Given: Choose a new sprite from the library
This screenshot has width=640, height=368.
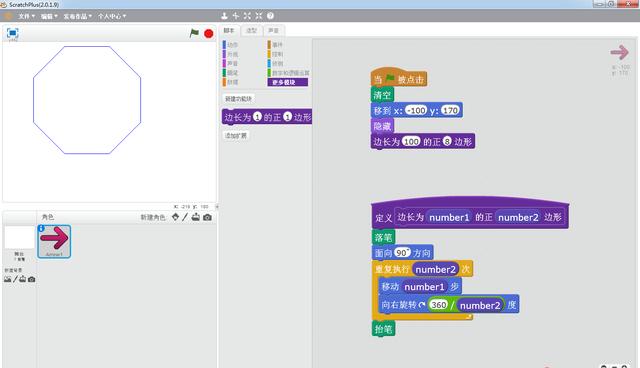Looking at the screenshot, I should (x=176, y=217).
